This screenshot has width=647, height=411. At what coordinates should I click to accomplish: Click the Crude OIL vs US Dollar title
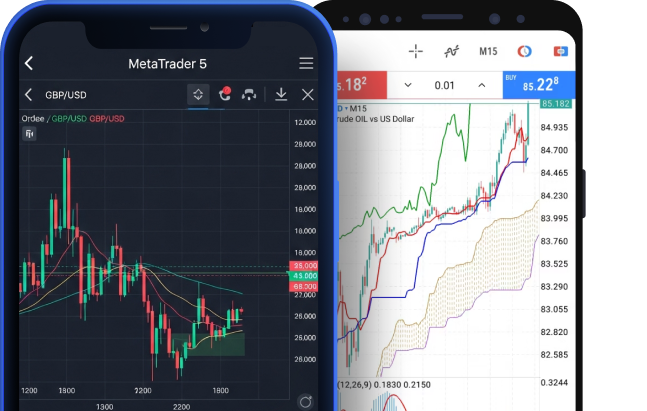(376, 119)
